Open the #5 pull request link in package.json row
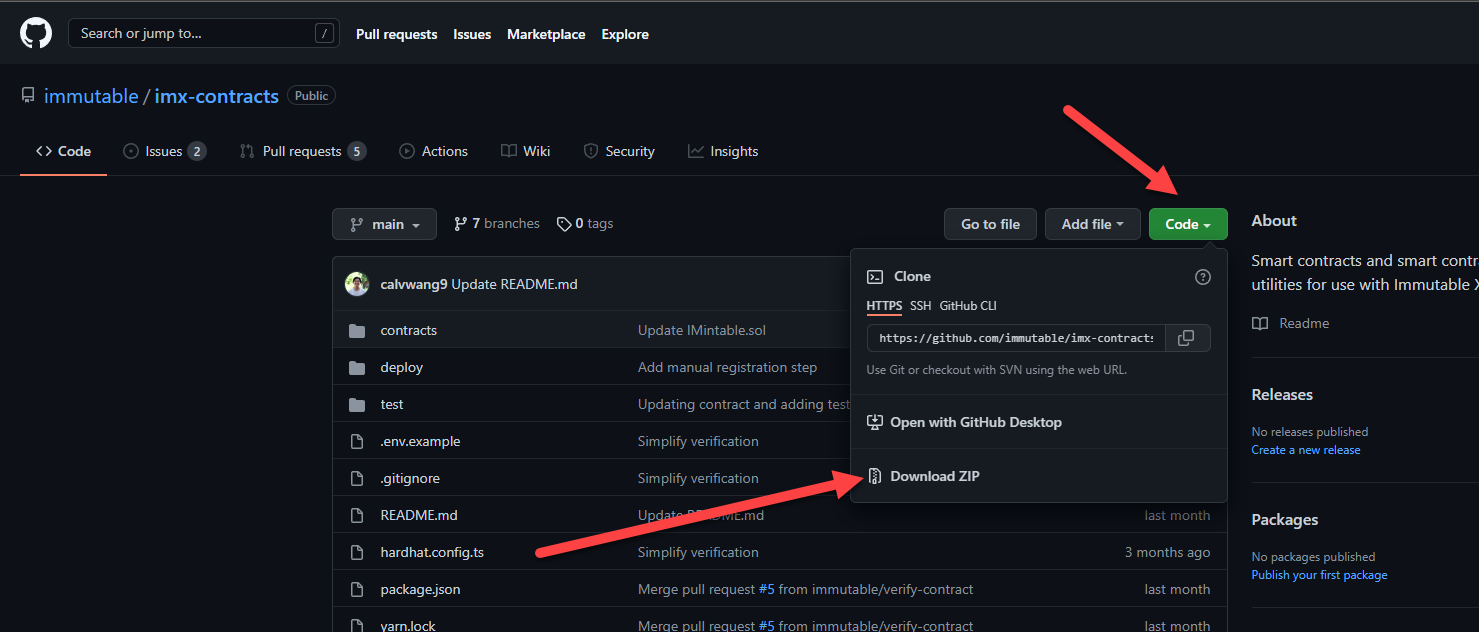 (765, 589)
